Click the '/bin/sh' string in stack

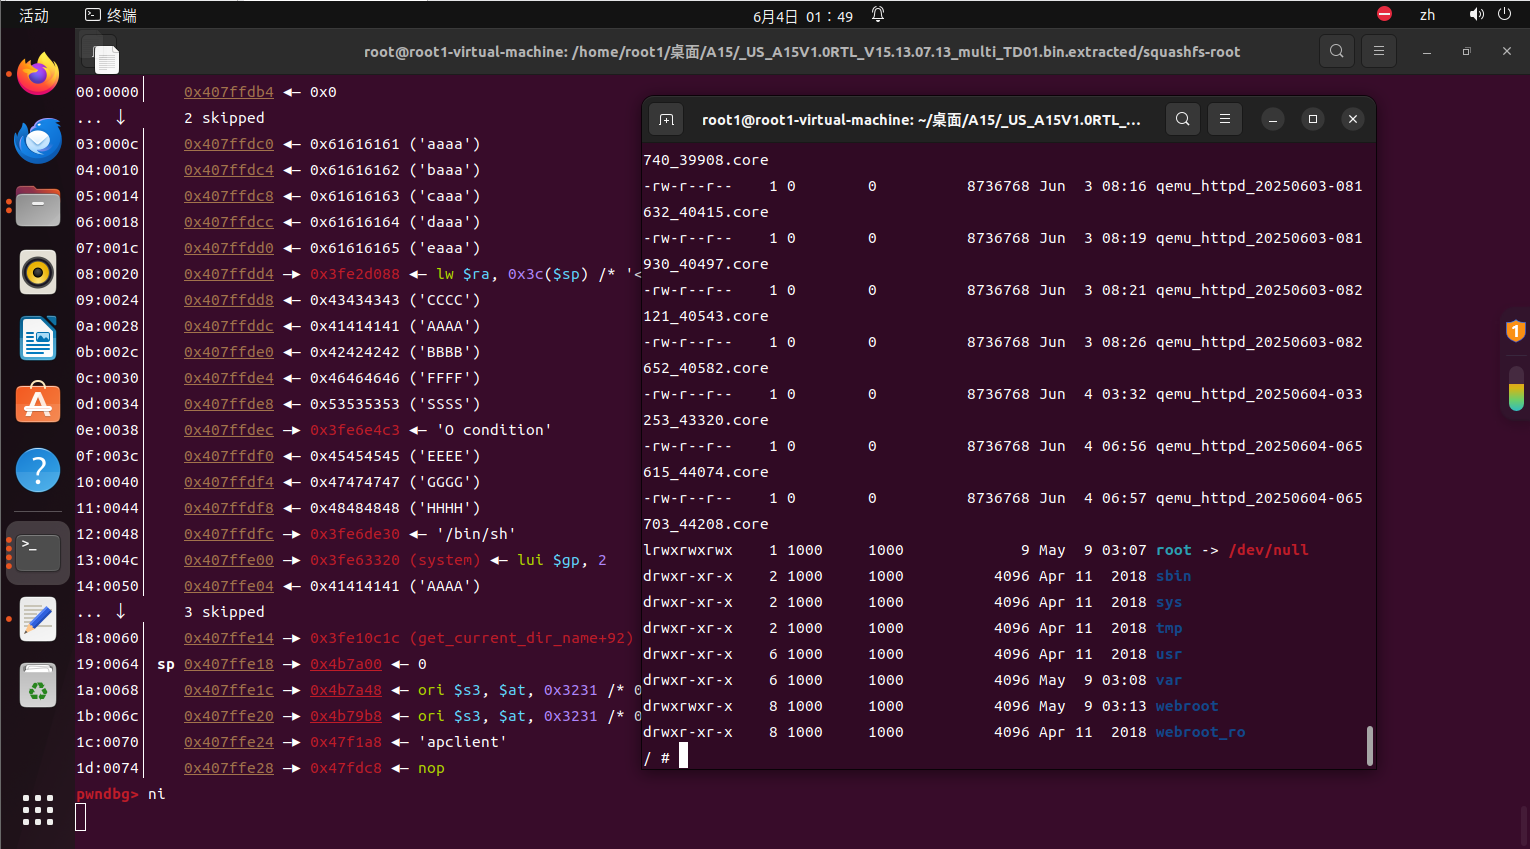[x=476, y=534]
